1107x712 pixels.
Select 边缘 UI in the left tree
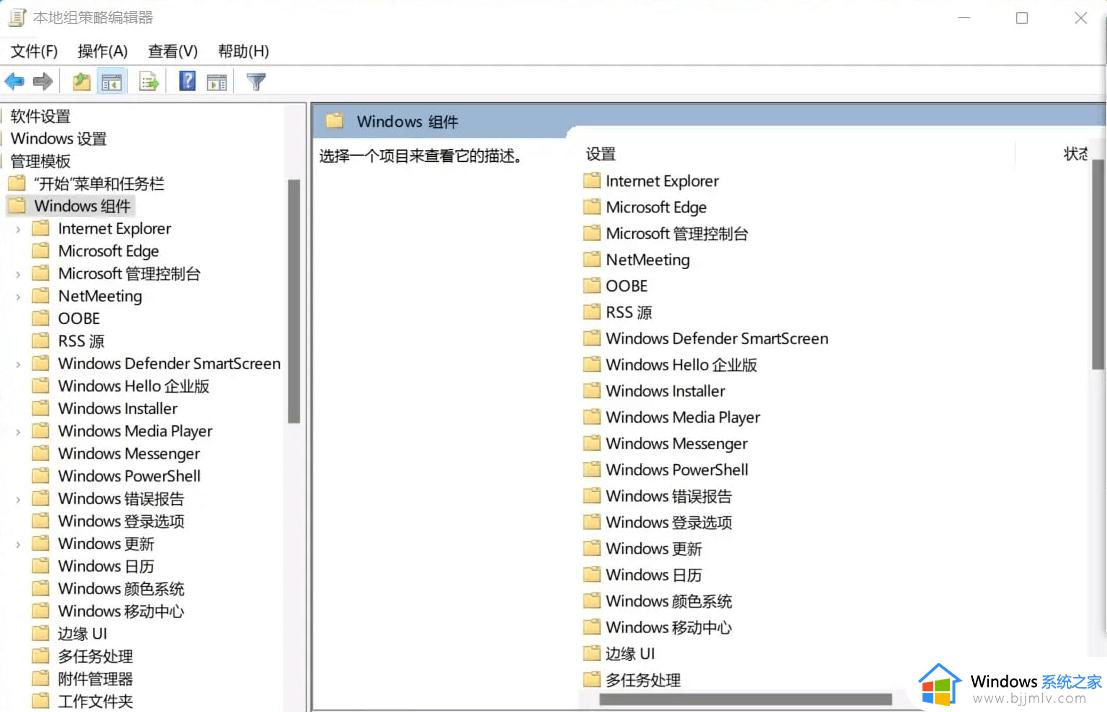click(83, 634)
